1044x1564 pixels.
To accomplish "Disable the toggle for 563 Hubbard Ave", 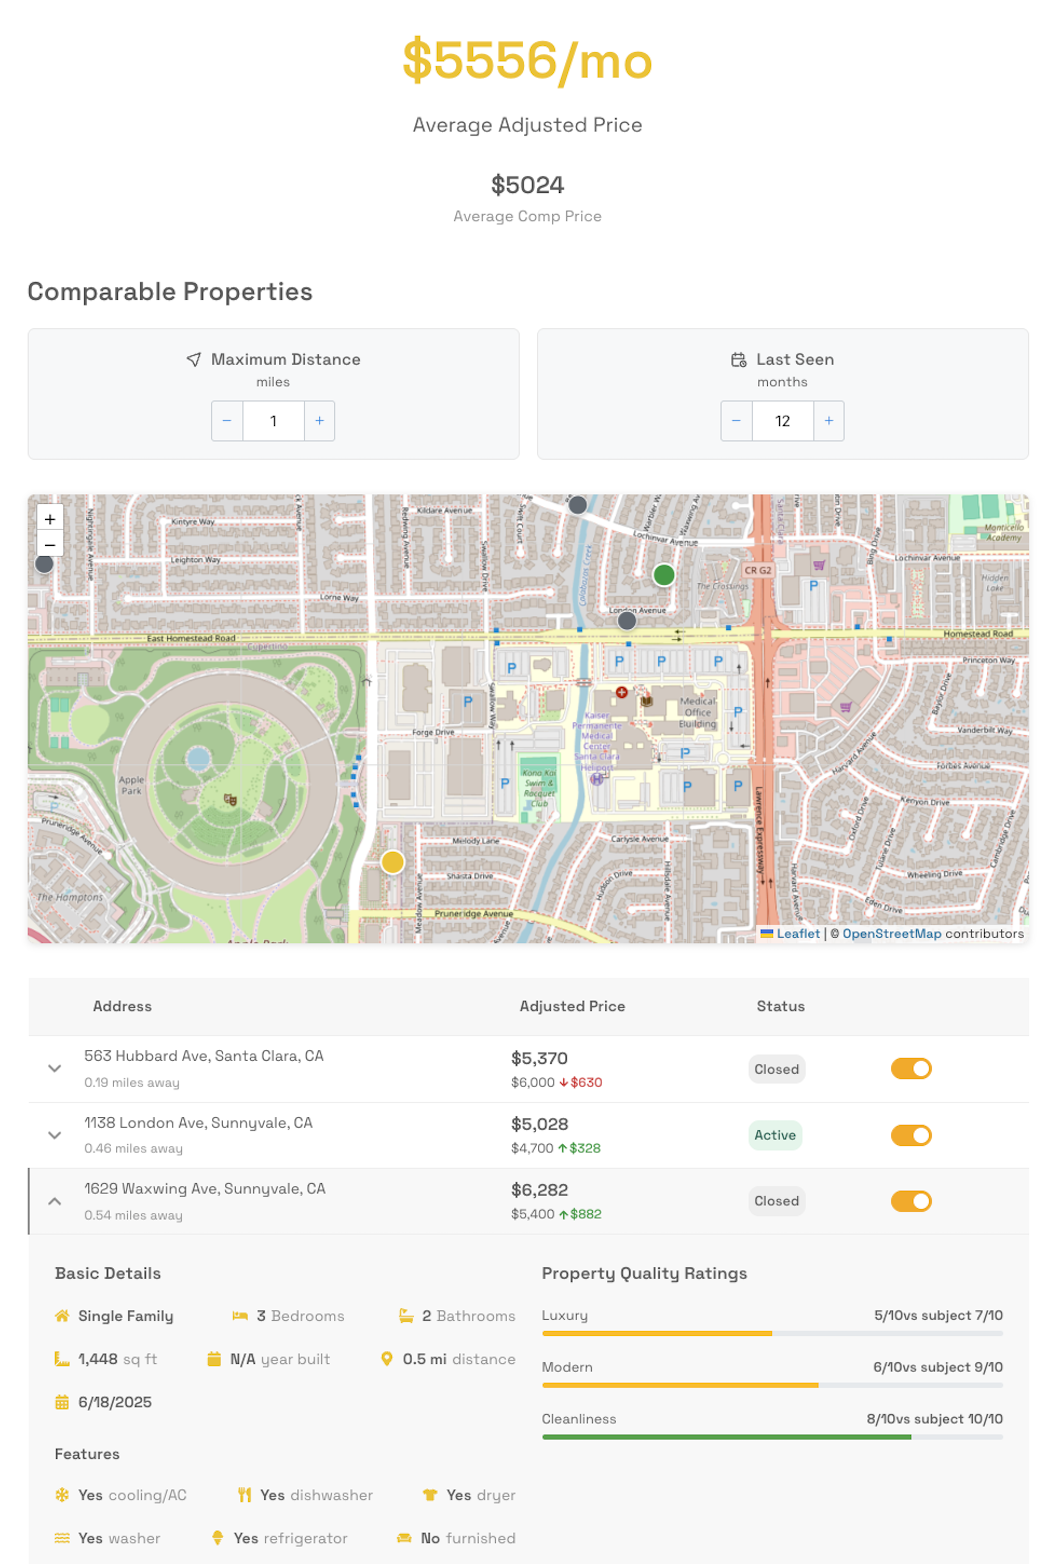I will coord(910,1068).
